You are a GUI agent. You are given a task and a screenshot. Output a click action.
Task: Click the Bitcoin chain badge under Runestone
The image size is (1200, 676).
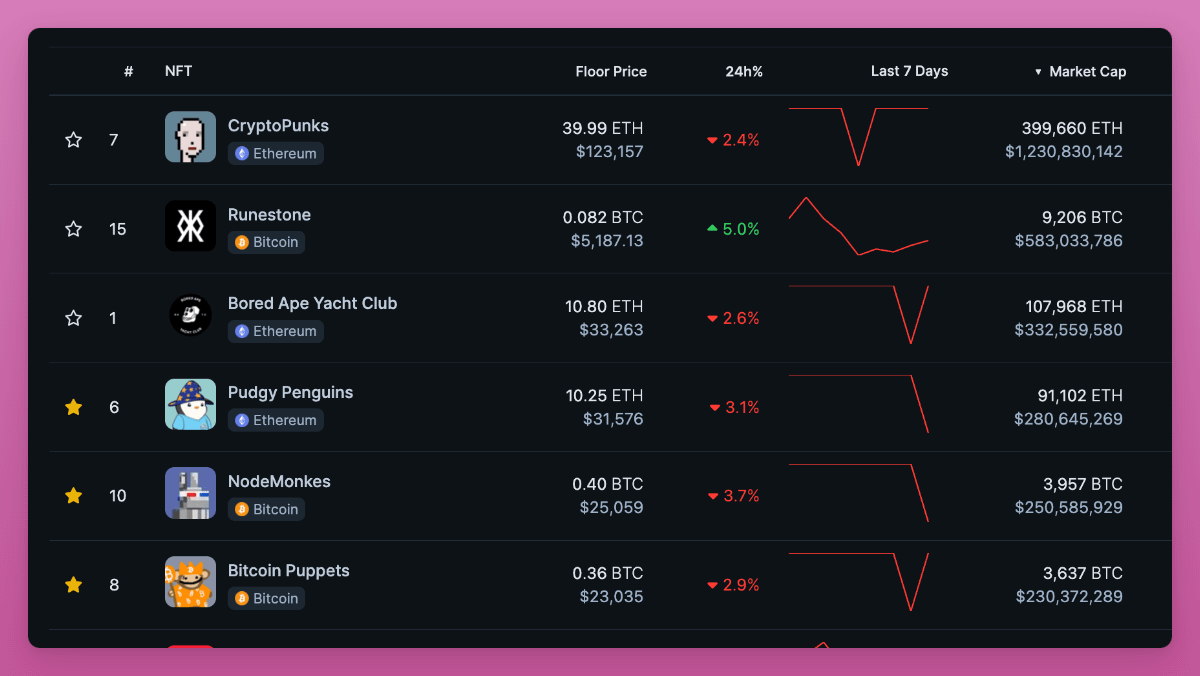point(266,243)
